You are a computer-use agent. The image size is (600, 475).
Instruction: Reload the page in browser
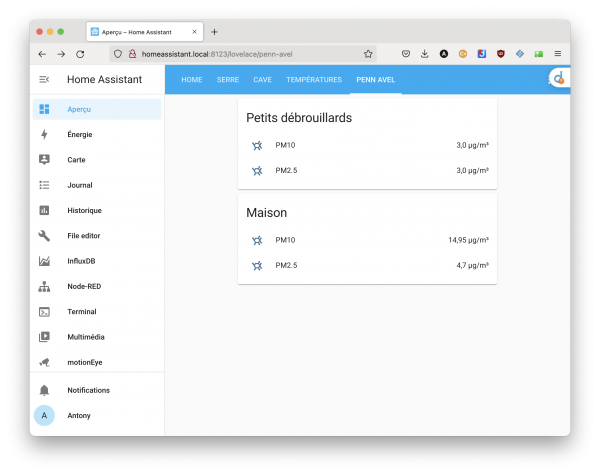click(80, 54)
